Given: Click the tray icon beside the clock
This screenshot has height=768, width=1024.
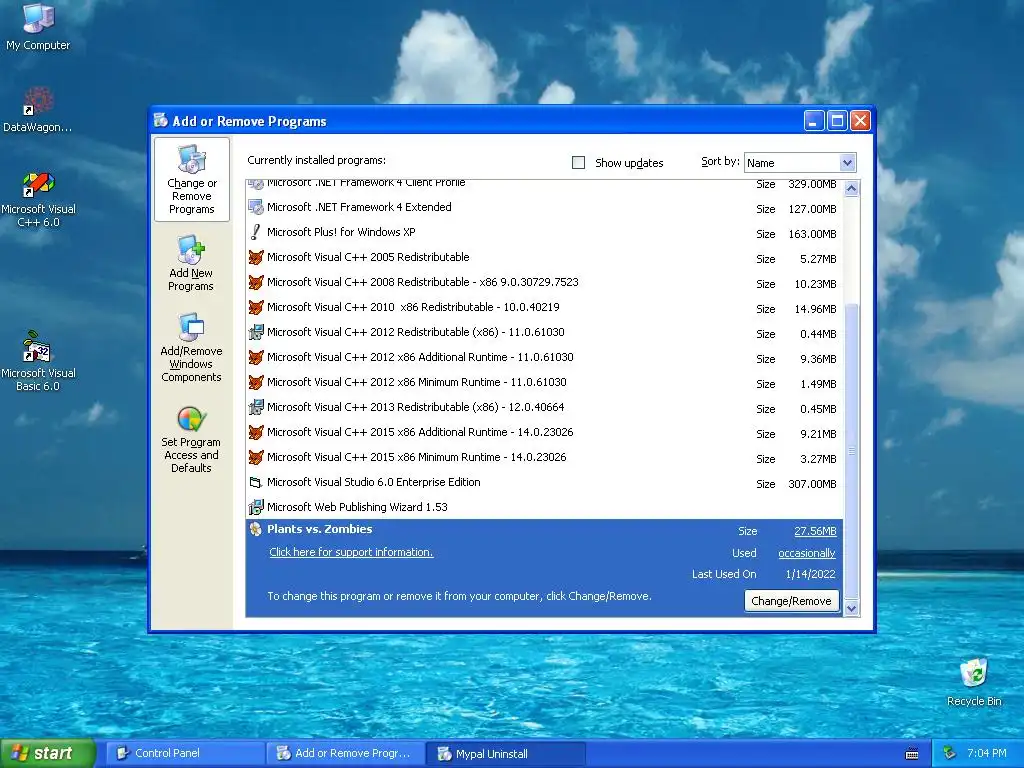Looking at the screenshot, I should point(949,754).
